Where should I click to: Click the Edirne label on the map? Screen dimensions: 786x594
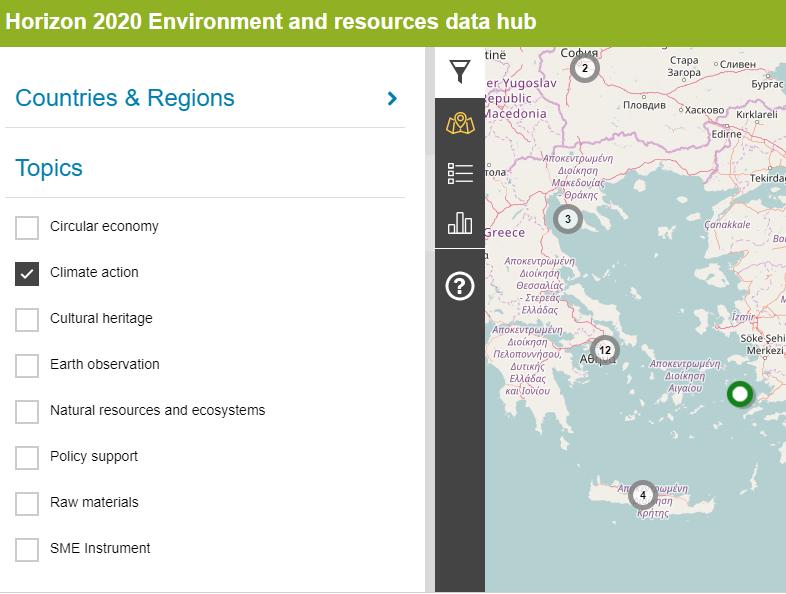pyautogui.click(x=726, y=134)
